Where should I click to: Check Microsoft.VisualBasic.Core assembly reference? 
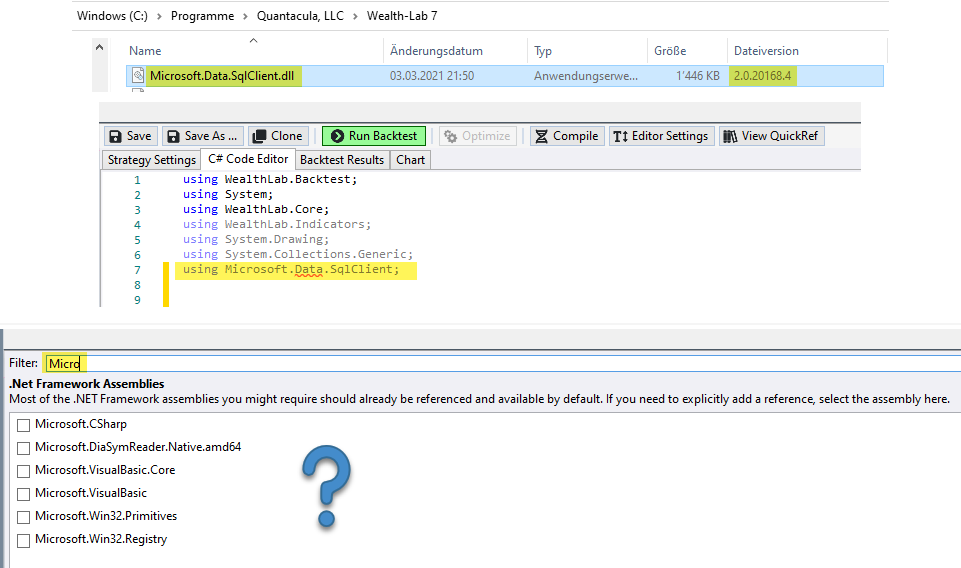tap(23, 471)
